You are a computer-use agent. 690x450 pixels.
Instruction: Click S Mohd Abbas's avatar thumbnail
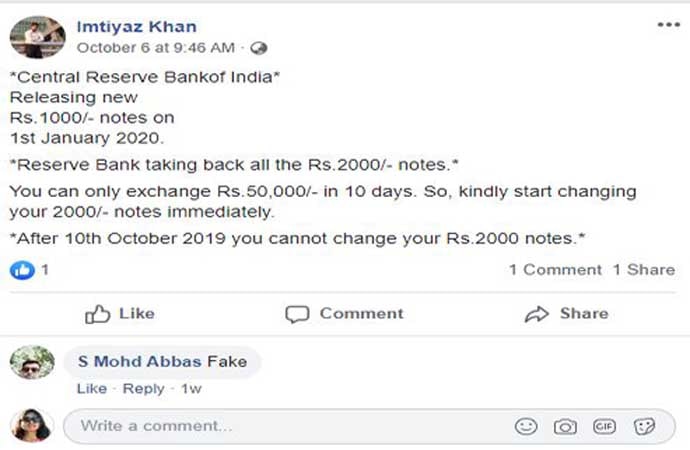tap(32, 363)
